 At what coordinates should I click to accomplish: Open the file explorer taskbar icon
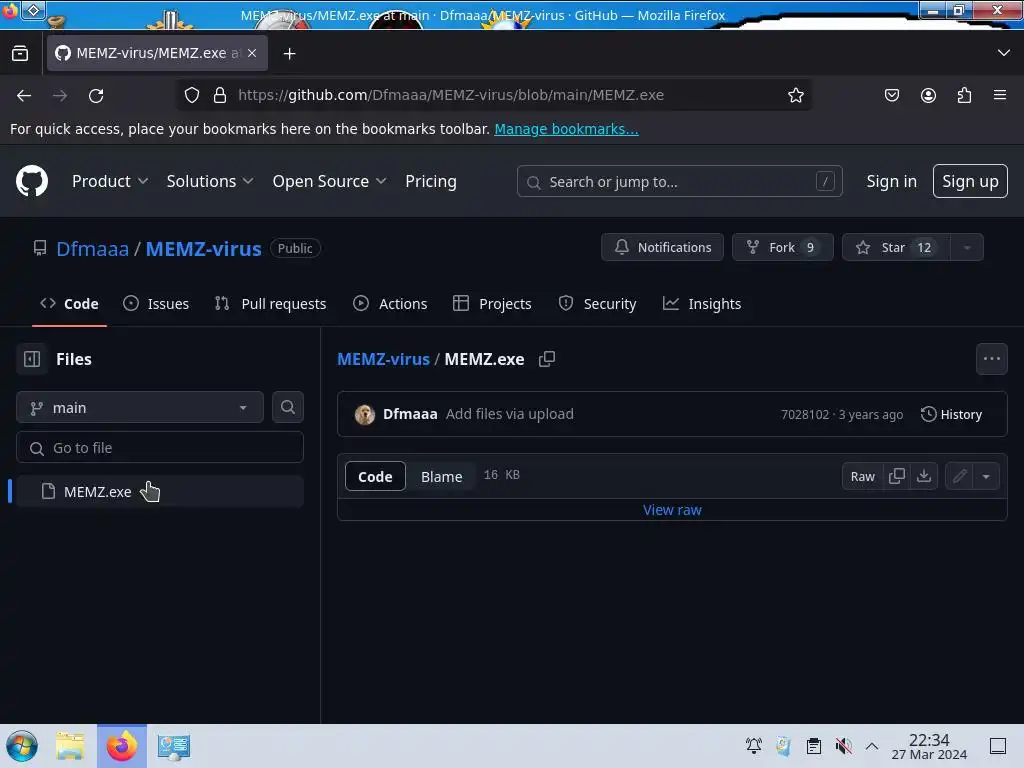pyautogui.click(x=70, y=746)
